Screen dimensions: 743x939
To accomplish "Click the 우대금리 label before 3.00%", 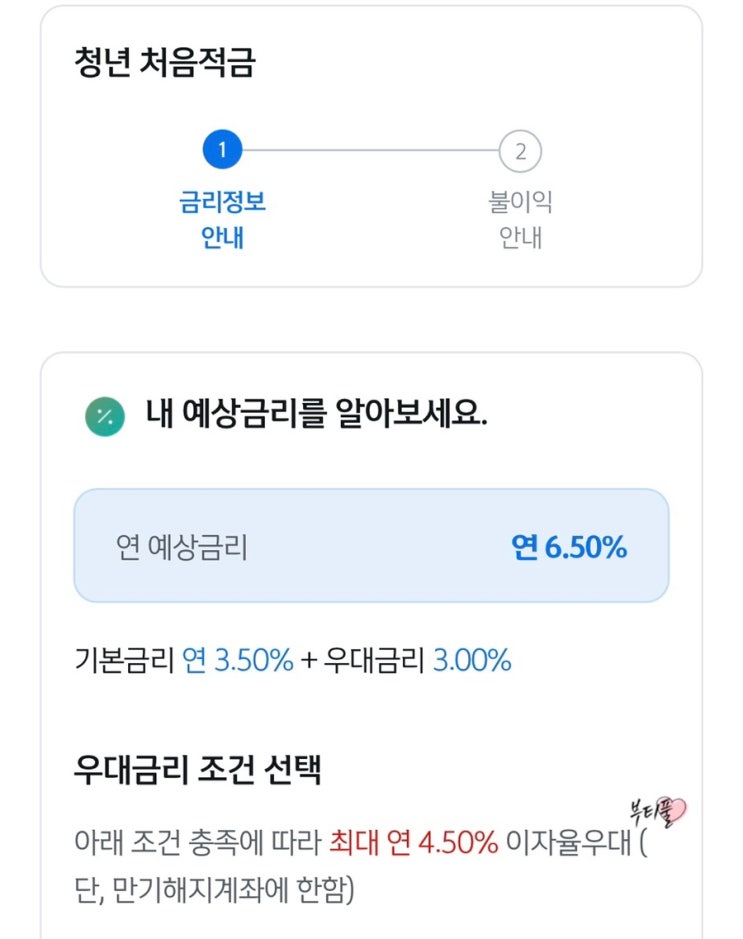I will tap(374, 660).
